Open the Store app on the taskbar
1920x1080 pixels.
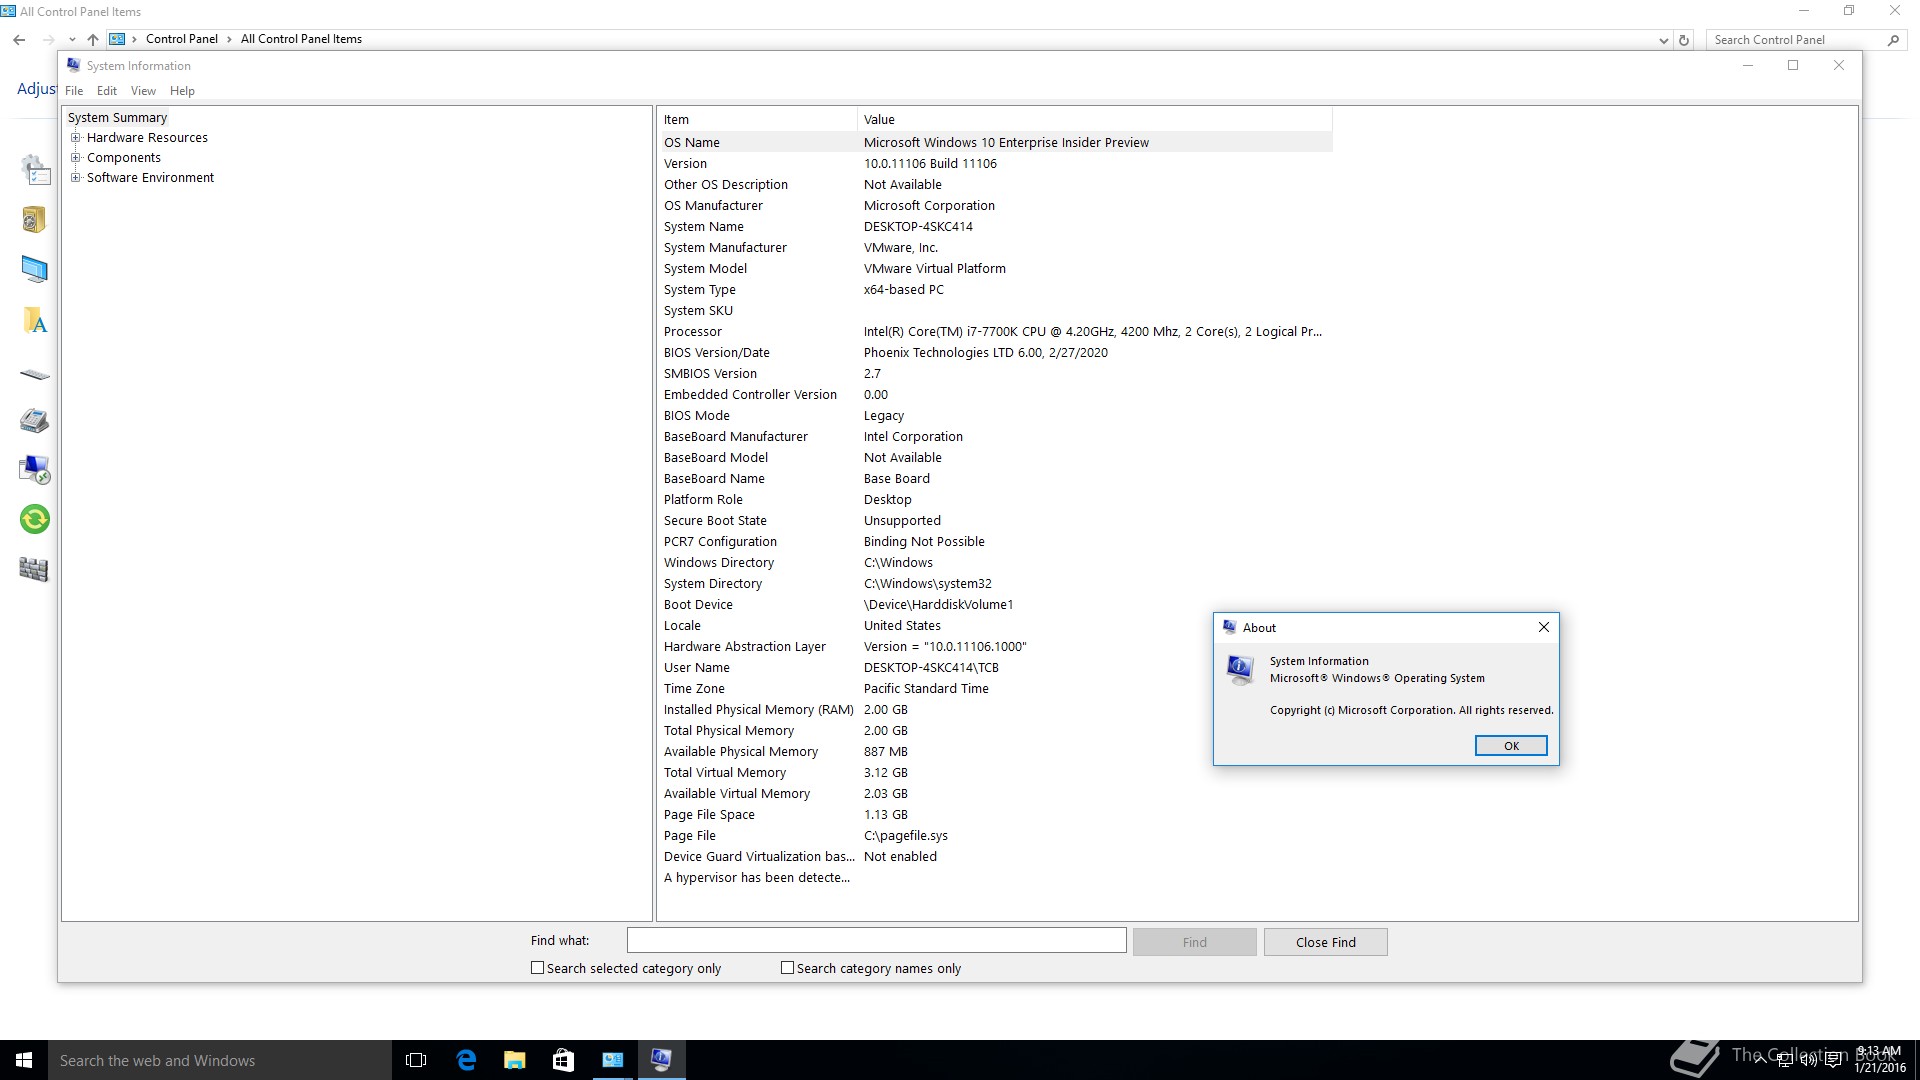coord(563,1060)
